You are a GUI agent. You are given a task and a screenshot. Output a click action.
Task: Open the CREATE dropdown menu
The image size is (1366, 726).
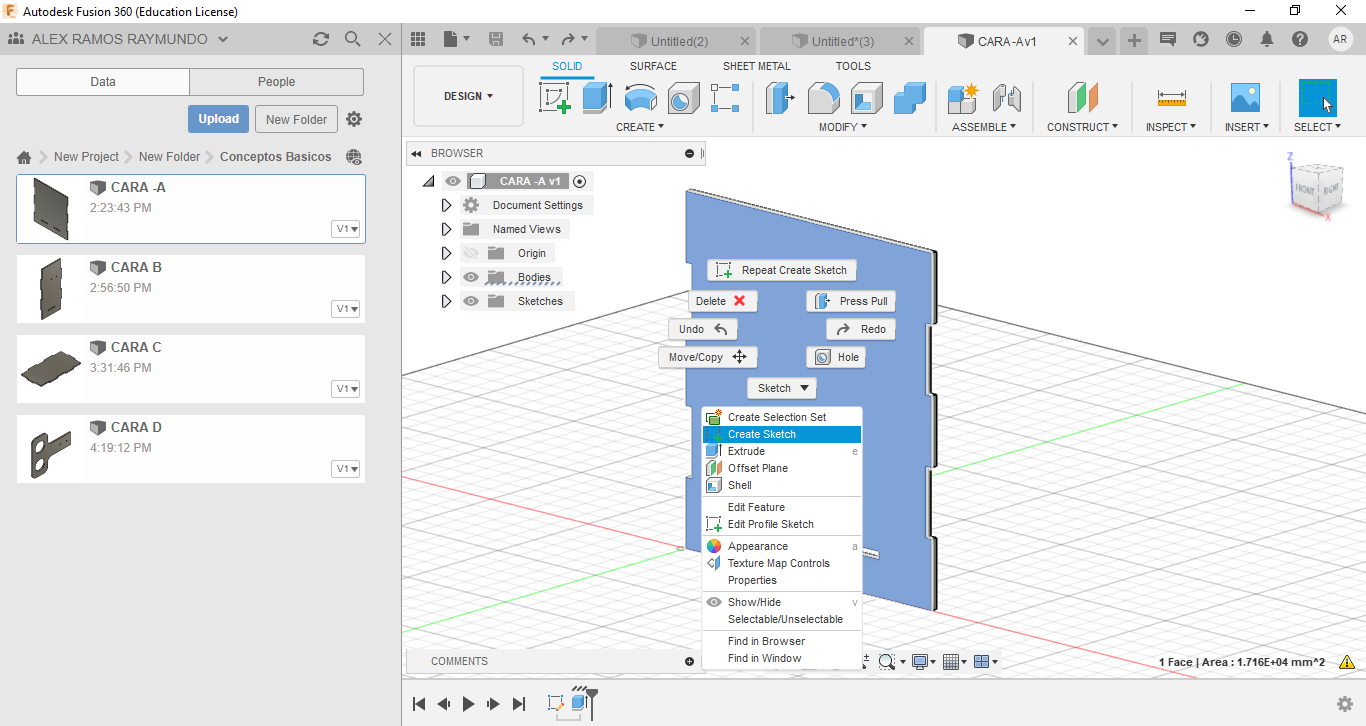click(x=640, y=127)
